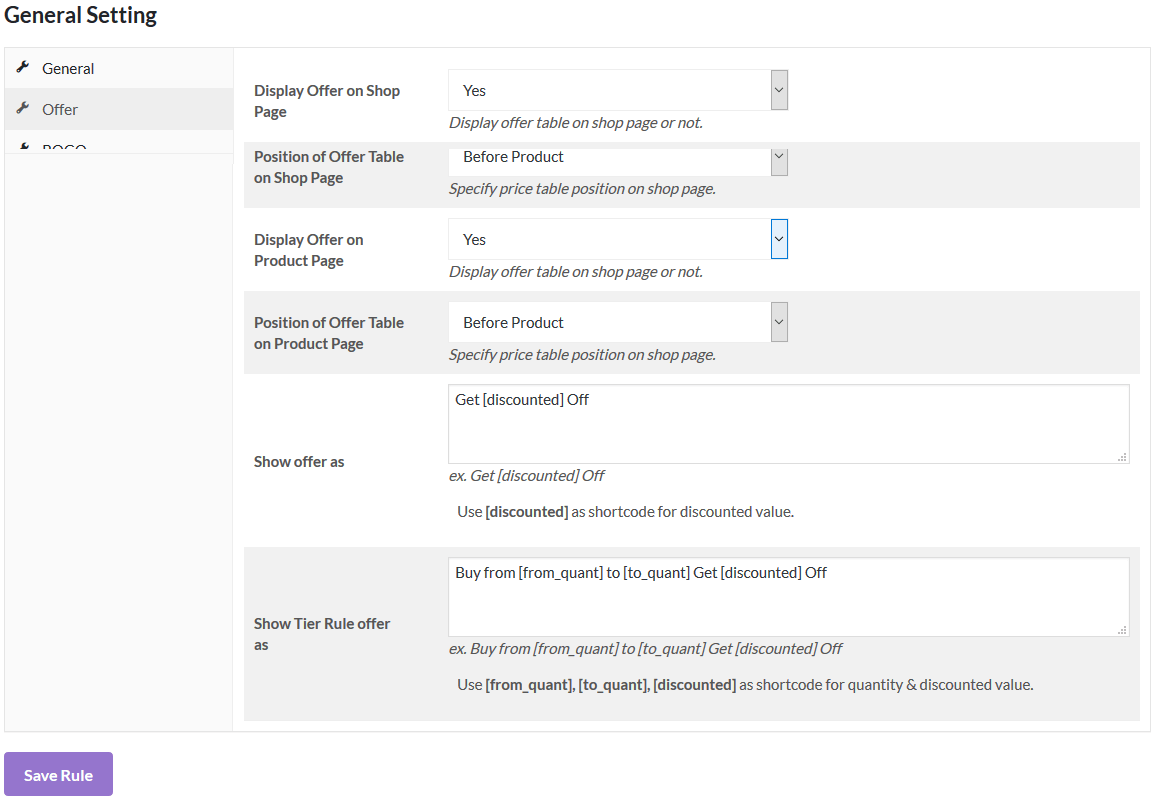
Task: Click 'Position of Offer Table on Product Page' label
Action: pos(329,333)
